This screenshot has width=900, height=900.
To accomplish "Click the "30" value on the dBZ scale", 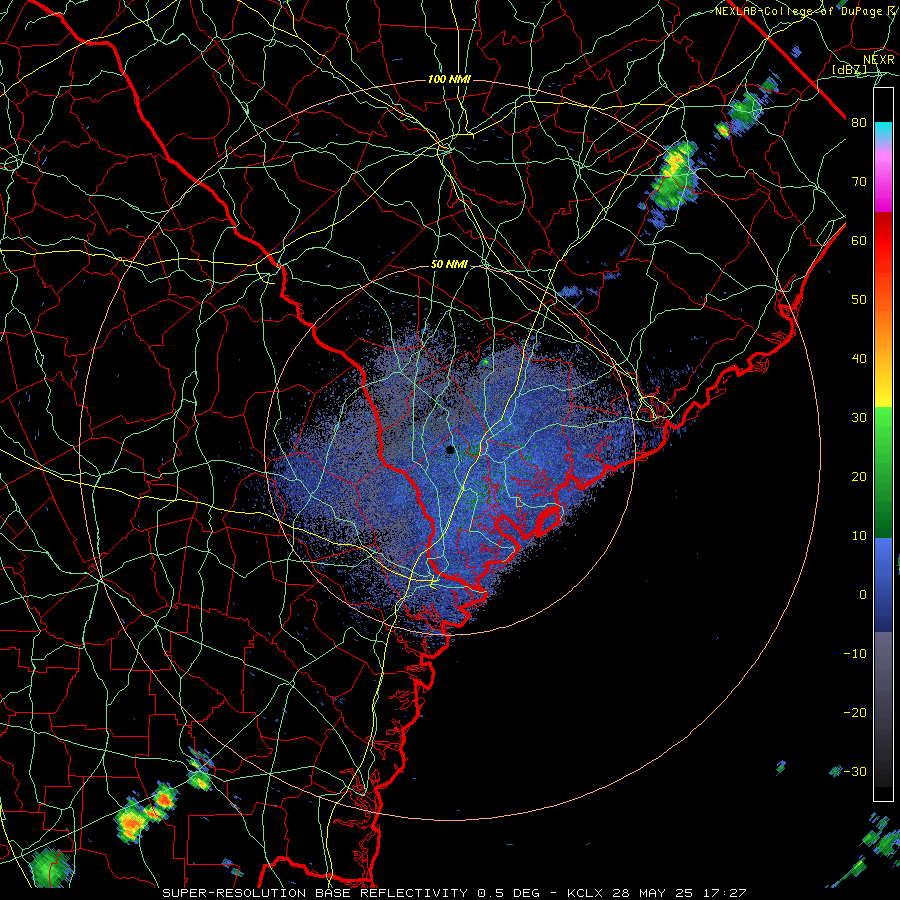I will [859, 418].
